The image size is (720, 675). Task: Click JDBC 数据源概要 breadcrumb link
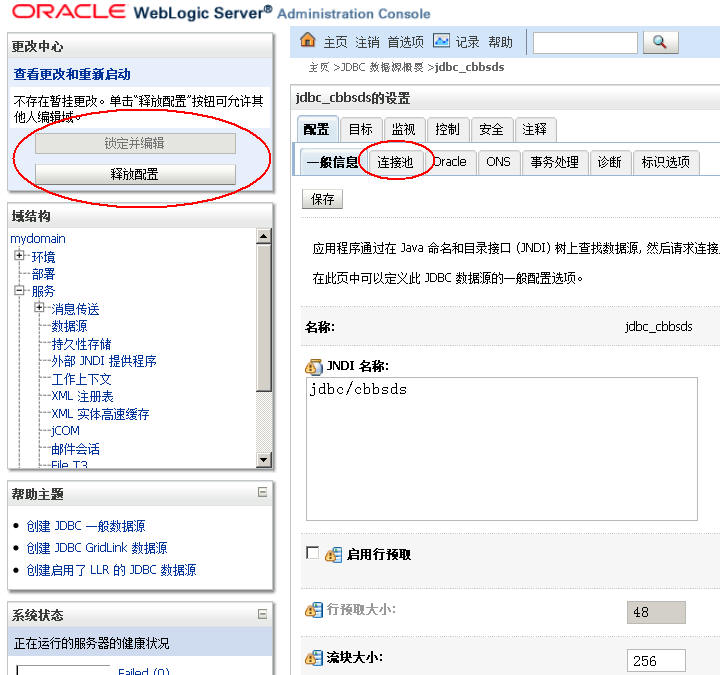tap(382, 68)
